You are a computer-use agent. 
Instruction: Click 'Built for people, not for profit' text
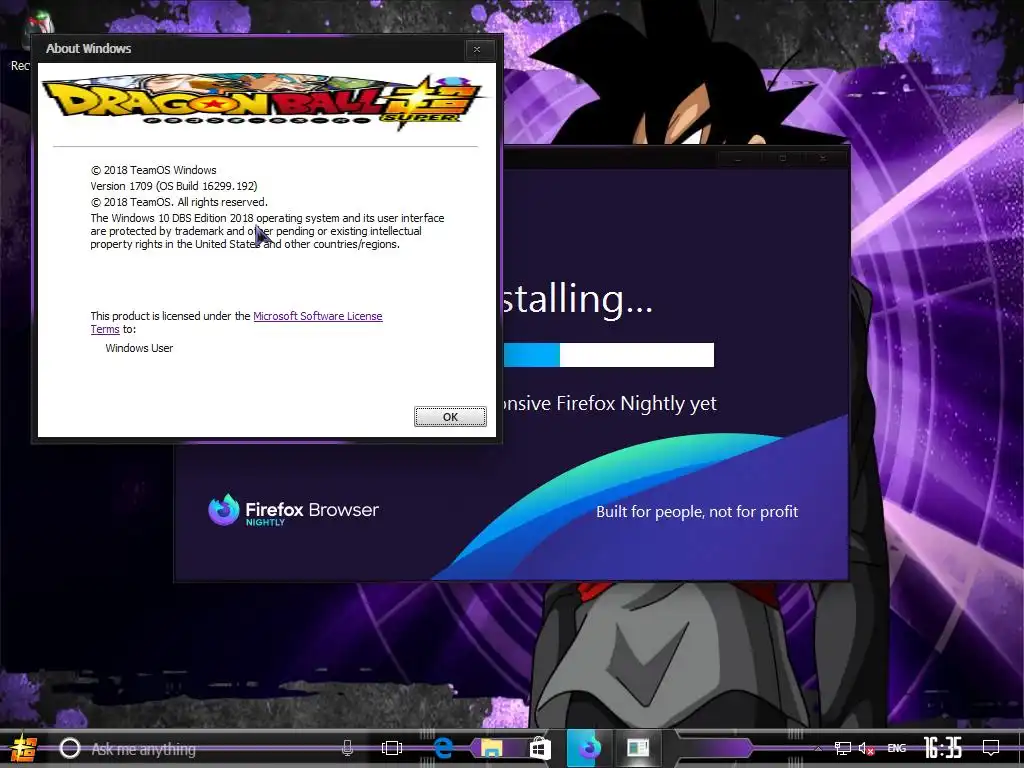[697, 511]
